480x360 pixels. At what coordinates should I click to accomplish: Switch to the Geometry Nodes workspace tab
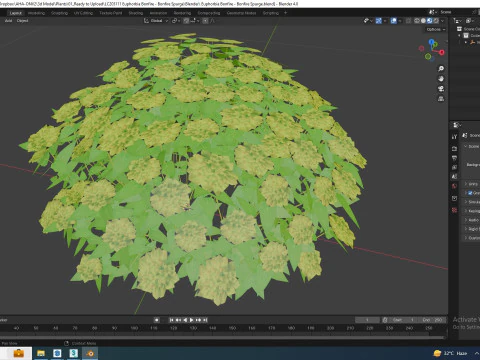241,13
